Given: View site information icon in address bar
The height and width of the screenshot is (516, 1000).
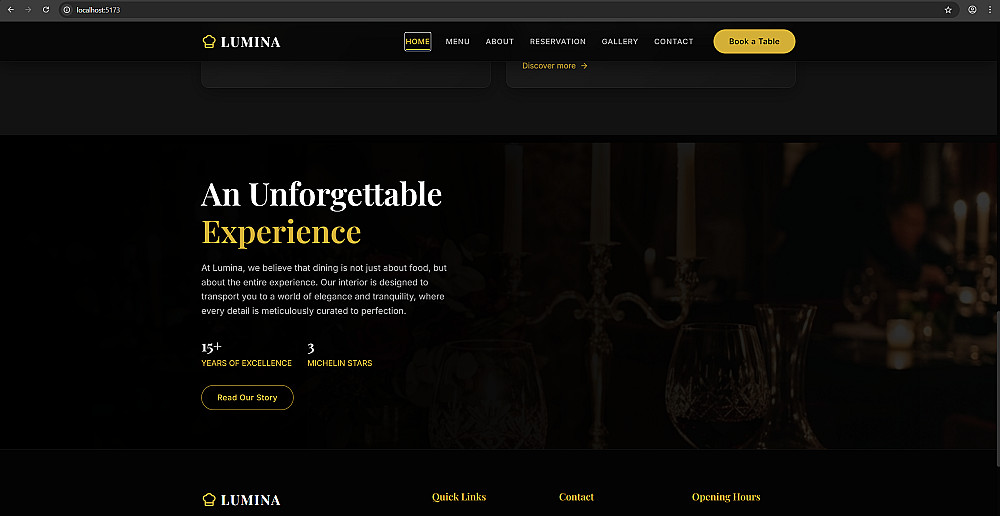Looking at the screenshot, I should coord(66,10).
